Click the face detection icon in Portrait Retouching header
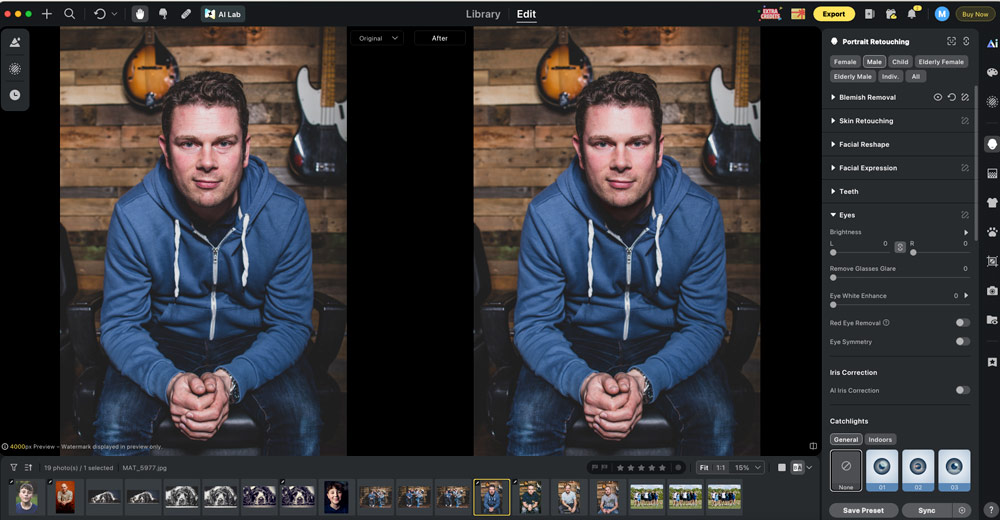Screen dimensions: 1000x520 tap(951, 41)
